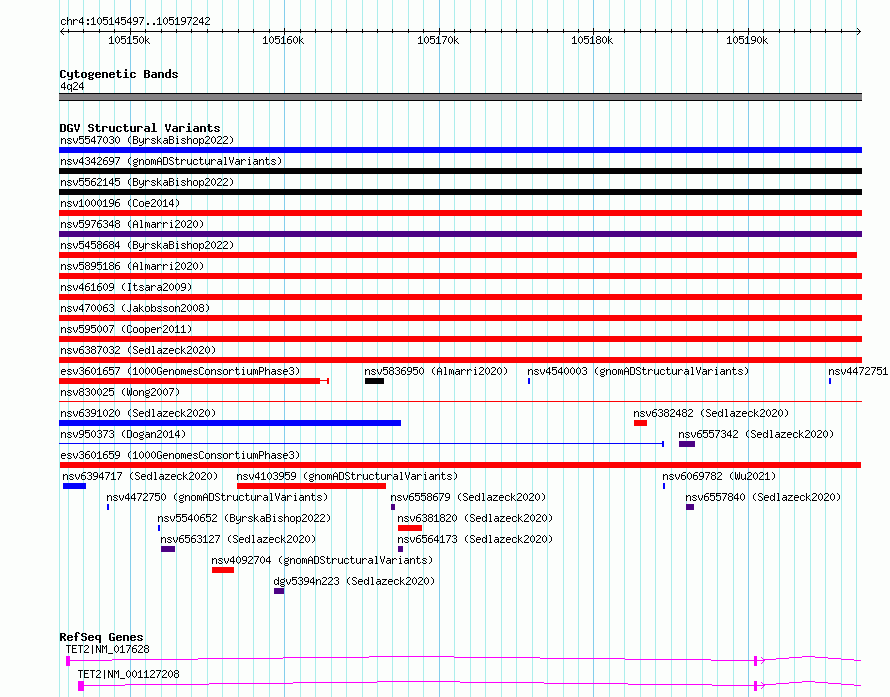Select the TET2|NM_001127208 transcript label
The width and height of the screenshot is (890, 697).
click(x=128, y=674)
